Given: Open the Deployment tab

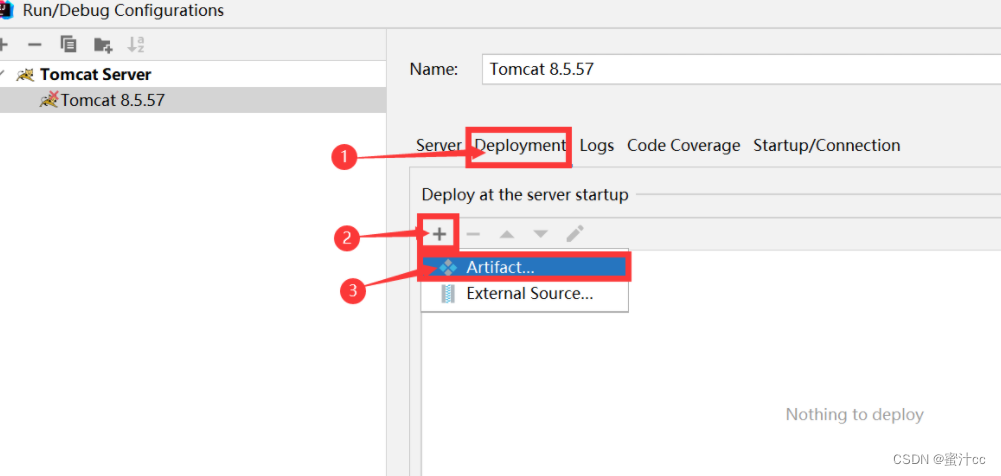Looking at the screenshot, I should (520, 145).
